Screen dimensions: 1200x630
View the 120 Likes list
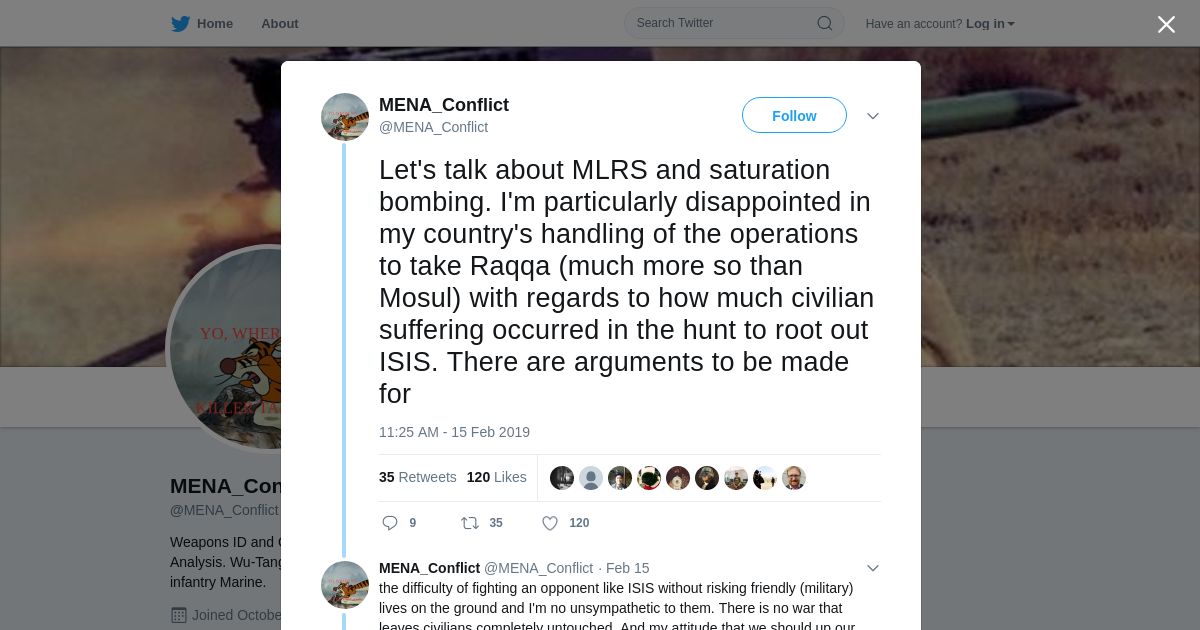(496, 477)
